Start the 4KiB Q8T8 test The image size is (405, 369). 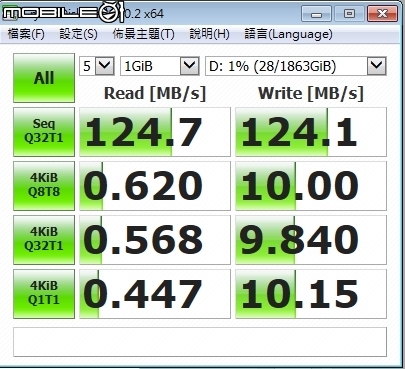(44, 186)
